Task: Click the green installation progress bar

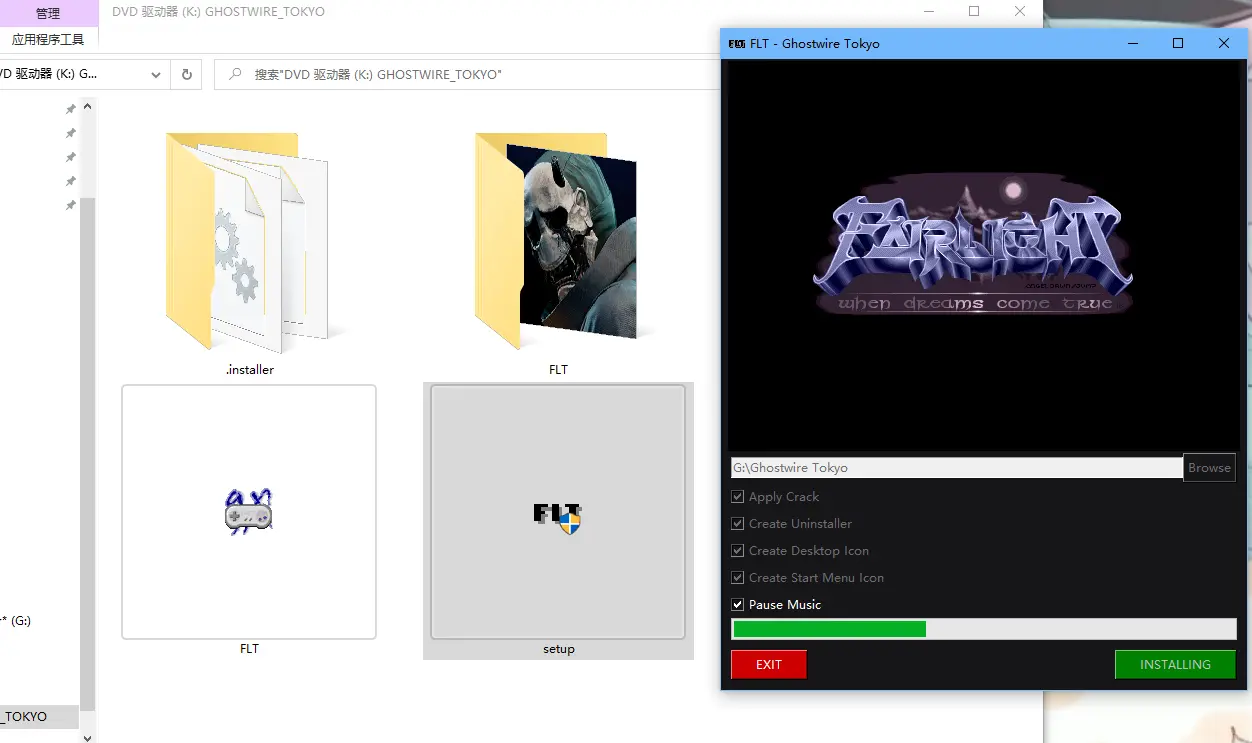Action: tap(984, 629)
